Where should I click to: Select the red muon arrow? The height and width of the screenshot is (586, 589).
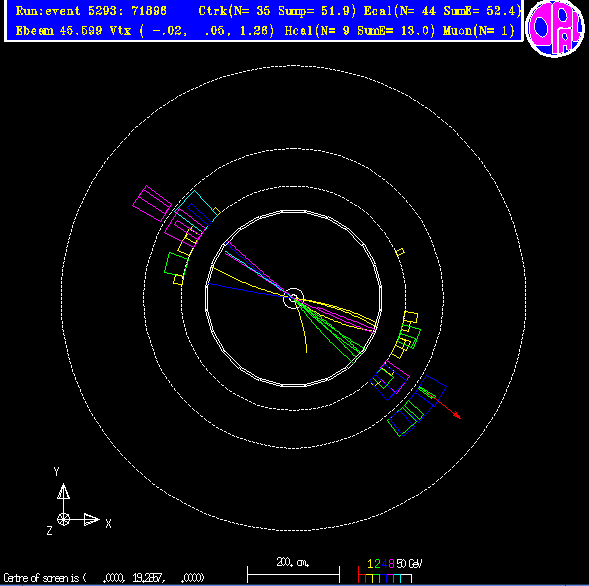446,407
